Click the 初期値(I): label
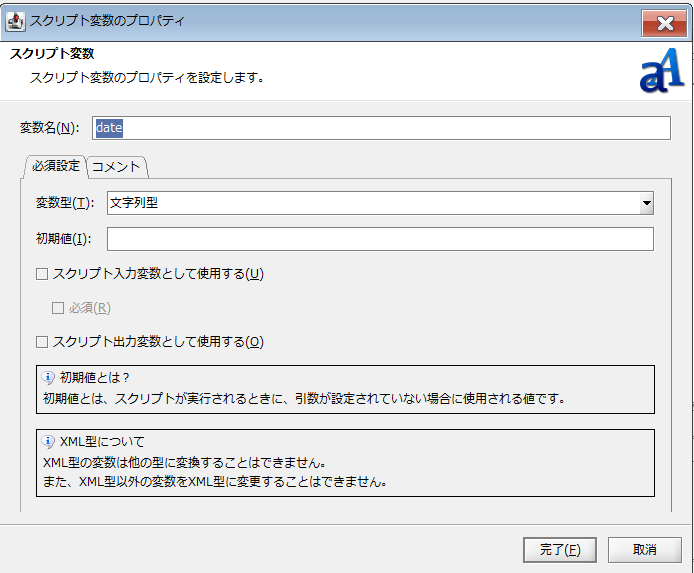This screenshot has width=694, height=573. pyautogui.click(x=64, y=239)
